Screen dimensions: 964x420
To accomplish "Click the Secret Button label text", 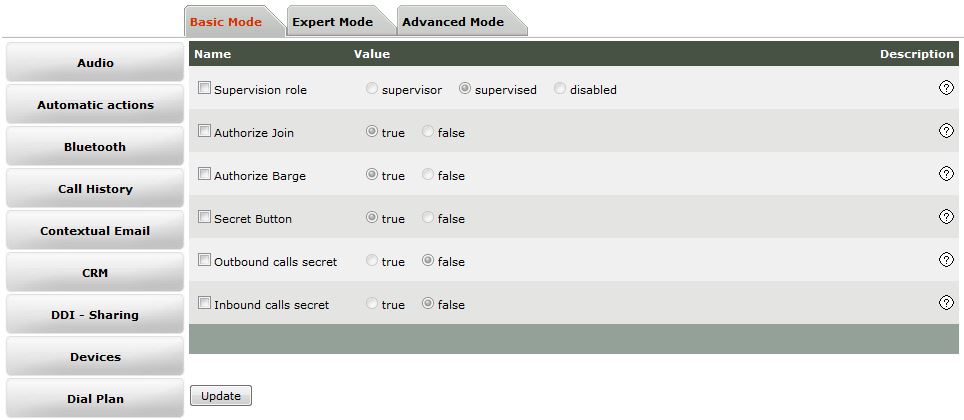I will [x=253, y=219].
